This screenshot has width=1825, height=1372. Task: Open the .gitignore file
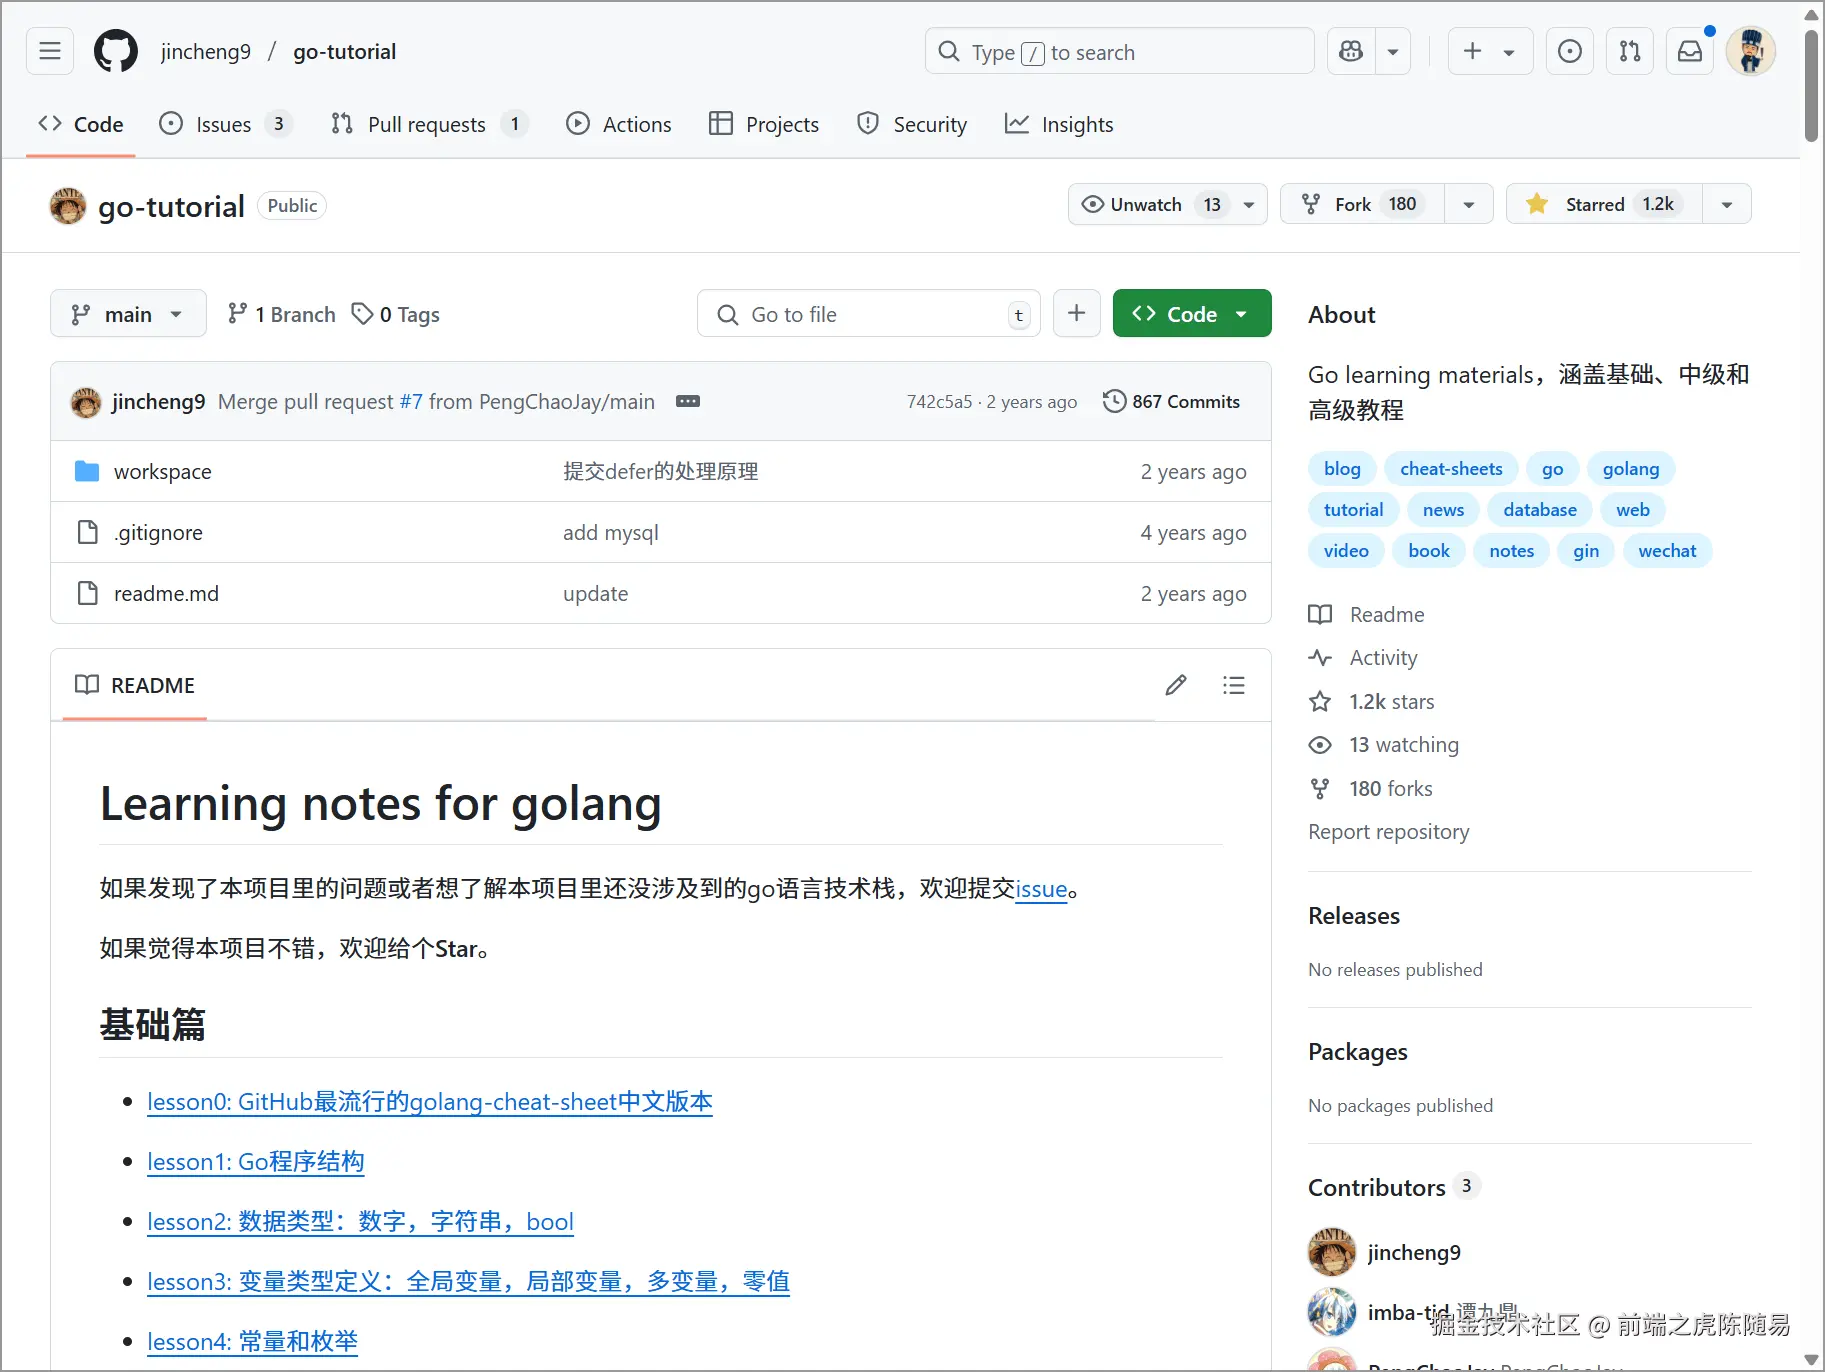click(158, 532)
